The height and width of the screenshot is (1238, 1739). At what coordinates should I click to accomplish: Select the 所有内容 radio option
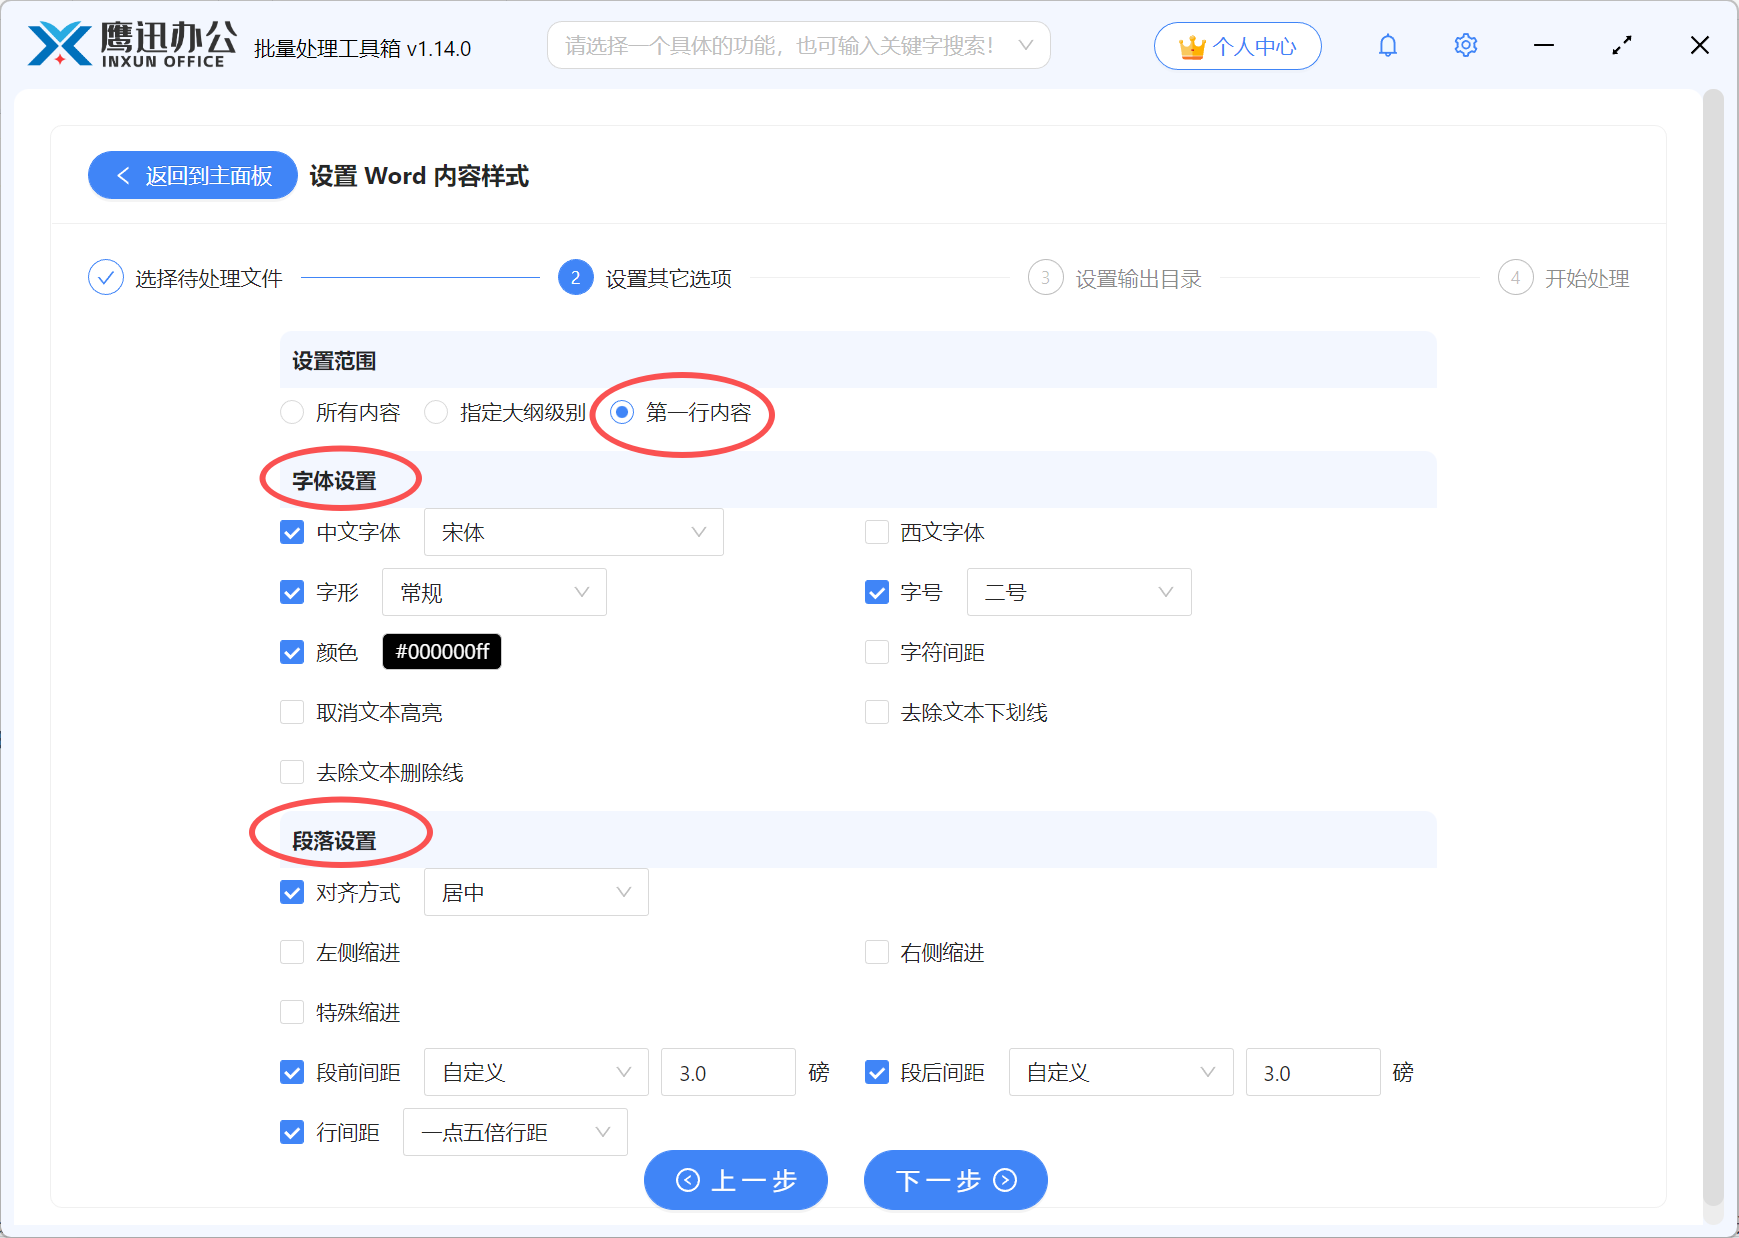[x=292, y=412]
